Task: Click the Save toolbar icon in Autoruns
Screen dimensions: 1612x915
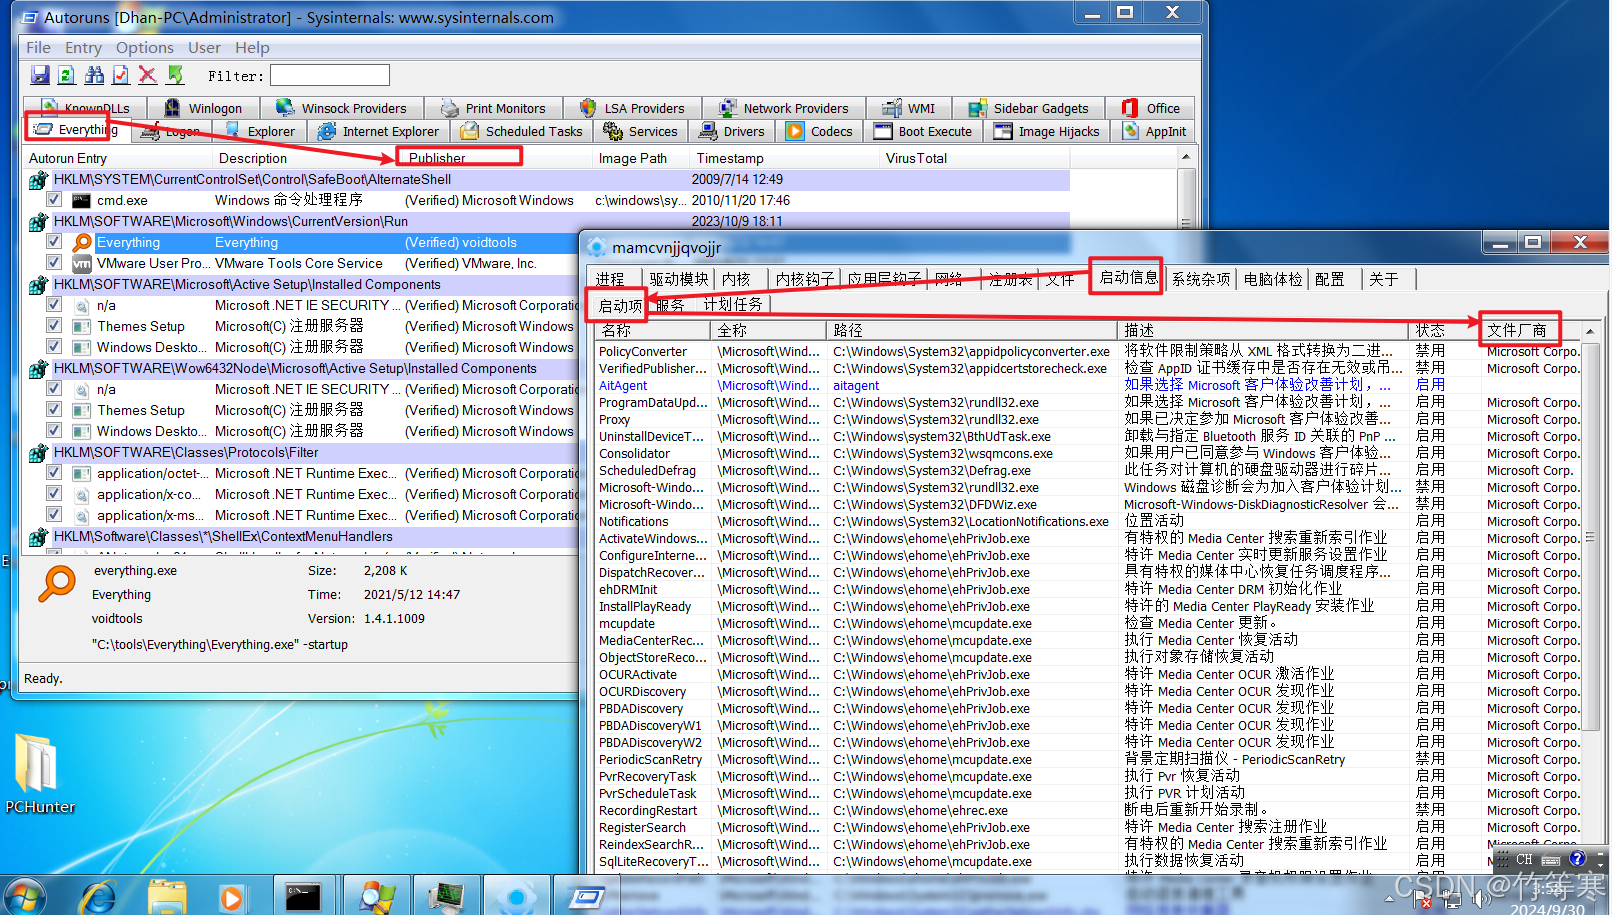Action: pyautogui.click(x=40, y=75)
